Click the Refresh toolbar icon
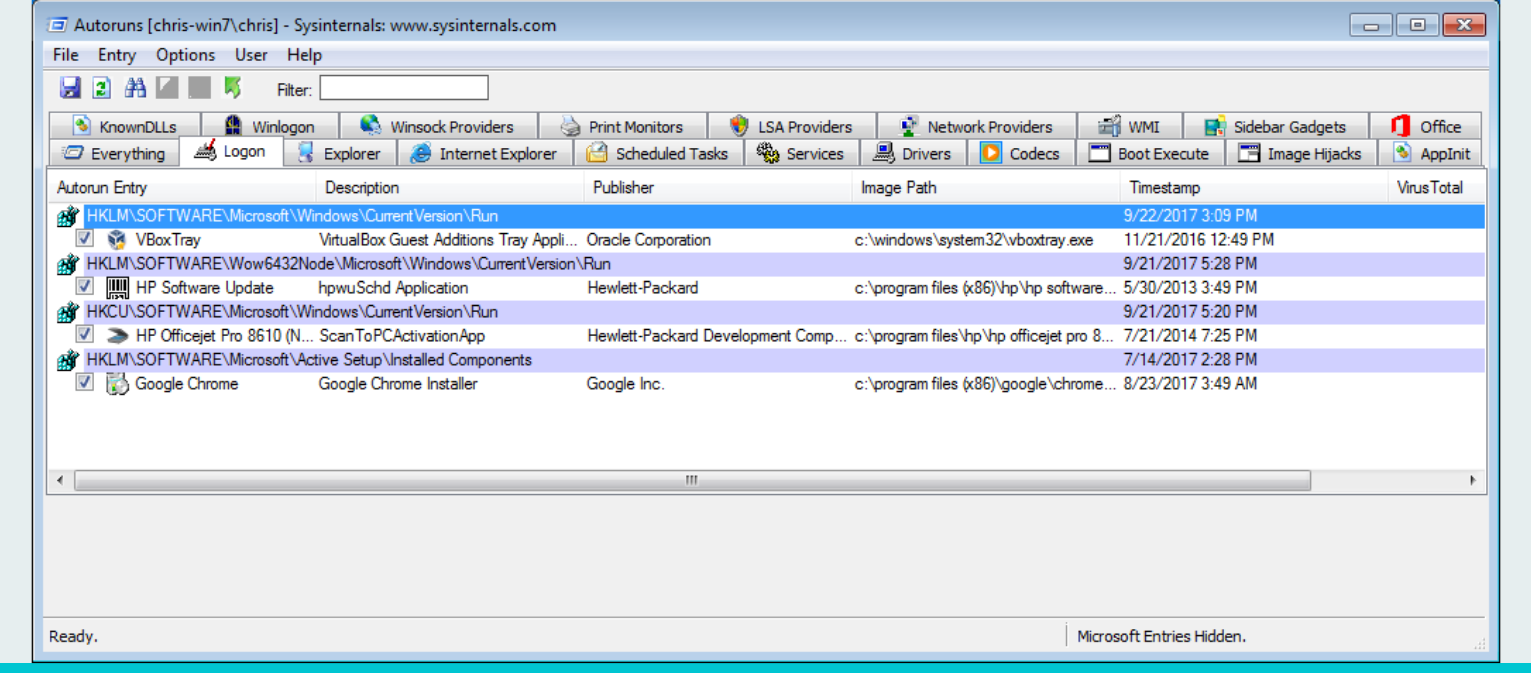The height and width of the screenshot is (673, 1531). pos(102,88)
